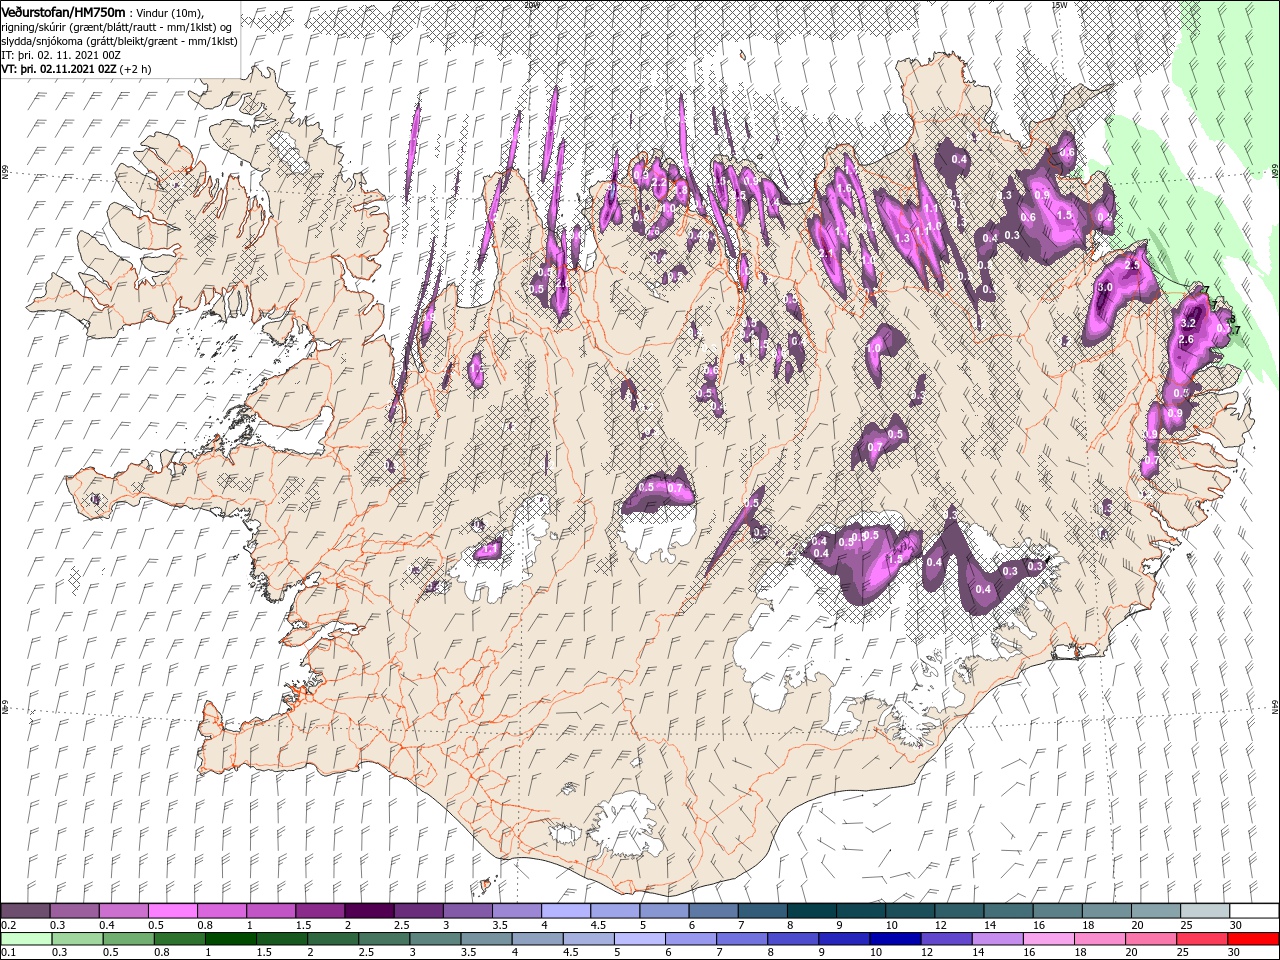
Task: Click the red rain swatch above the 30 label
Action: point(1252,938)
